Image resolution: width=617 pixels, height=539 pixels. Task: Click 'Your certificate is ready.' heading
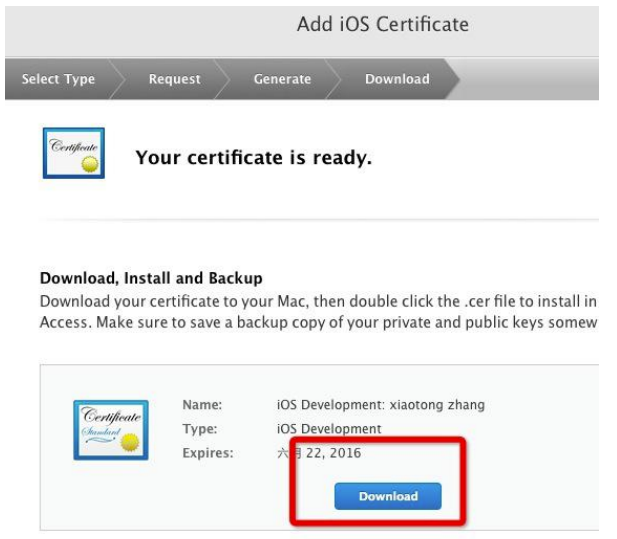253,157
